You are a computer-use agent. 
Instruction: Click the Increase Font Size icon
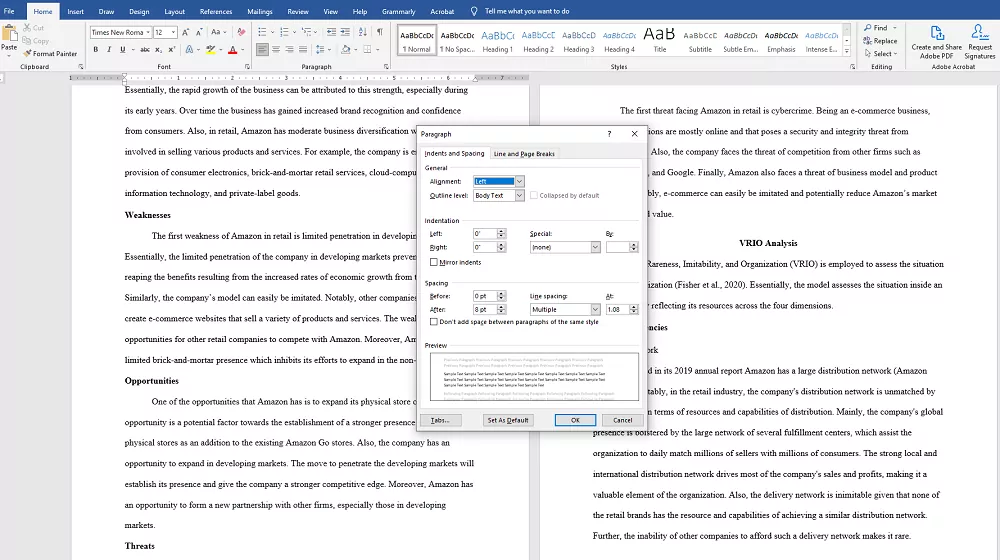186,32
